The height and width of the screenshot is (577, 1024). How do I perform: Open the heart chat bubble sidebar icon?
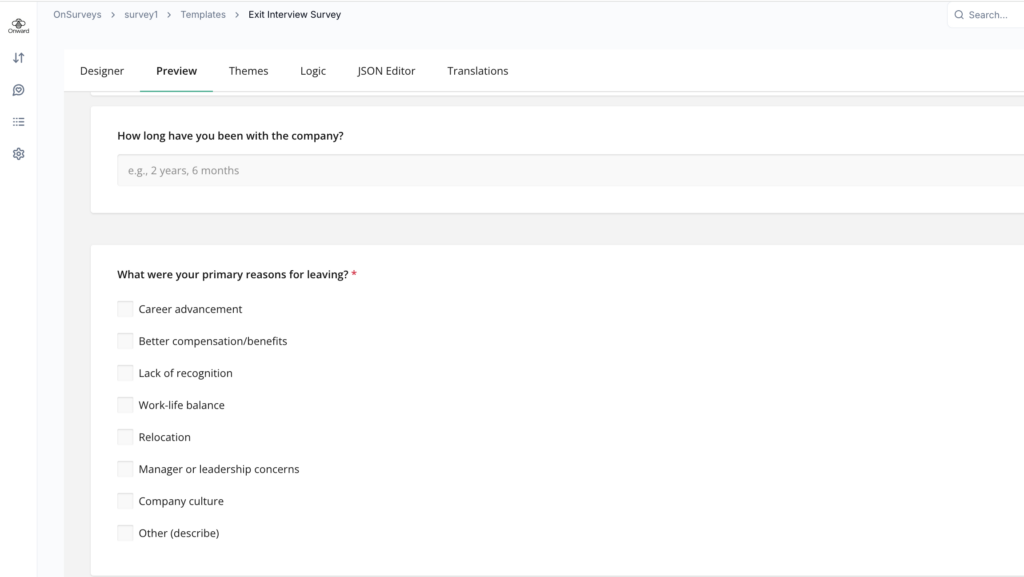18,90
